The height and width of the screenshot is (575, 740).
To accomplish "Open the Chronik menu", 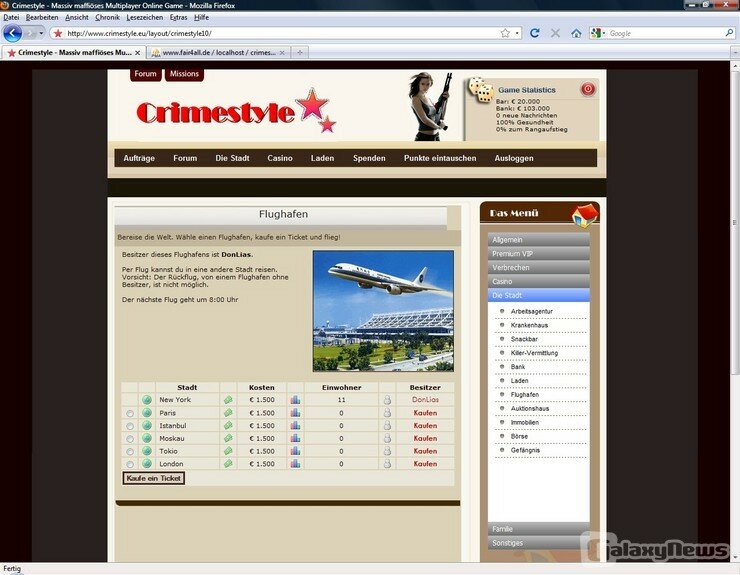I will [107, 17].
